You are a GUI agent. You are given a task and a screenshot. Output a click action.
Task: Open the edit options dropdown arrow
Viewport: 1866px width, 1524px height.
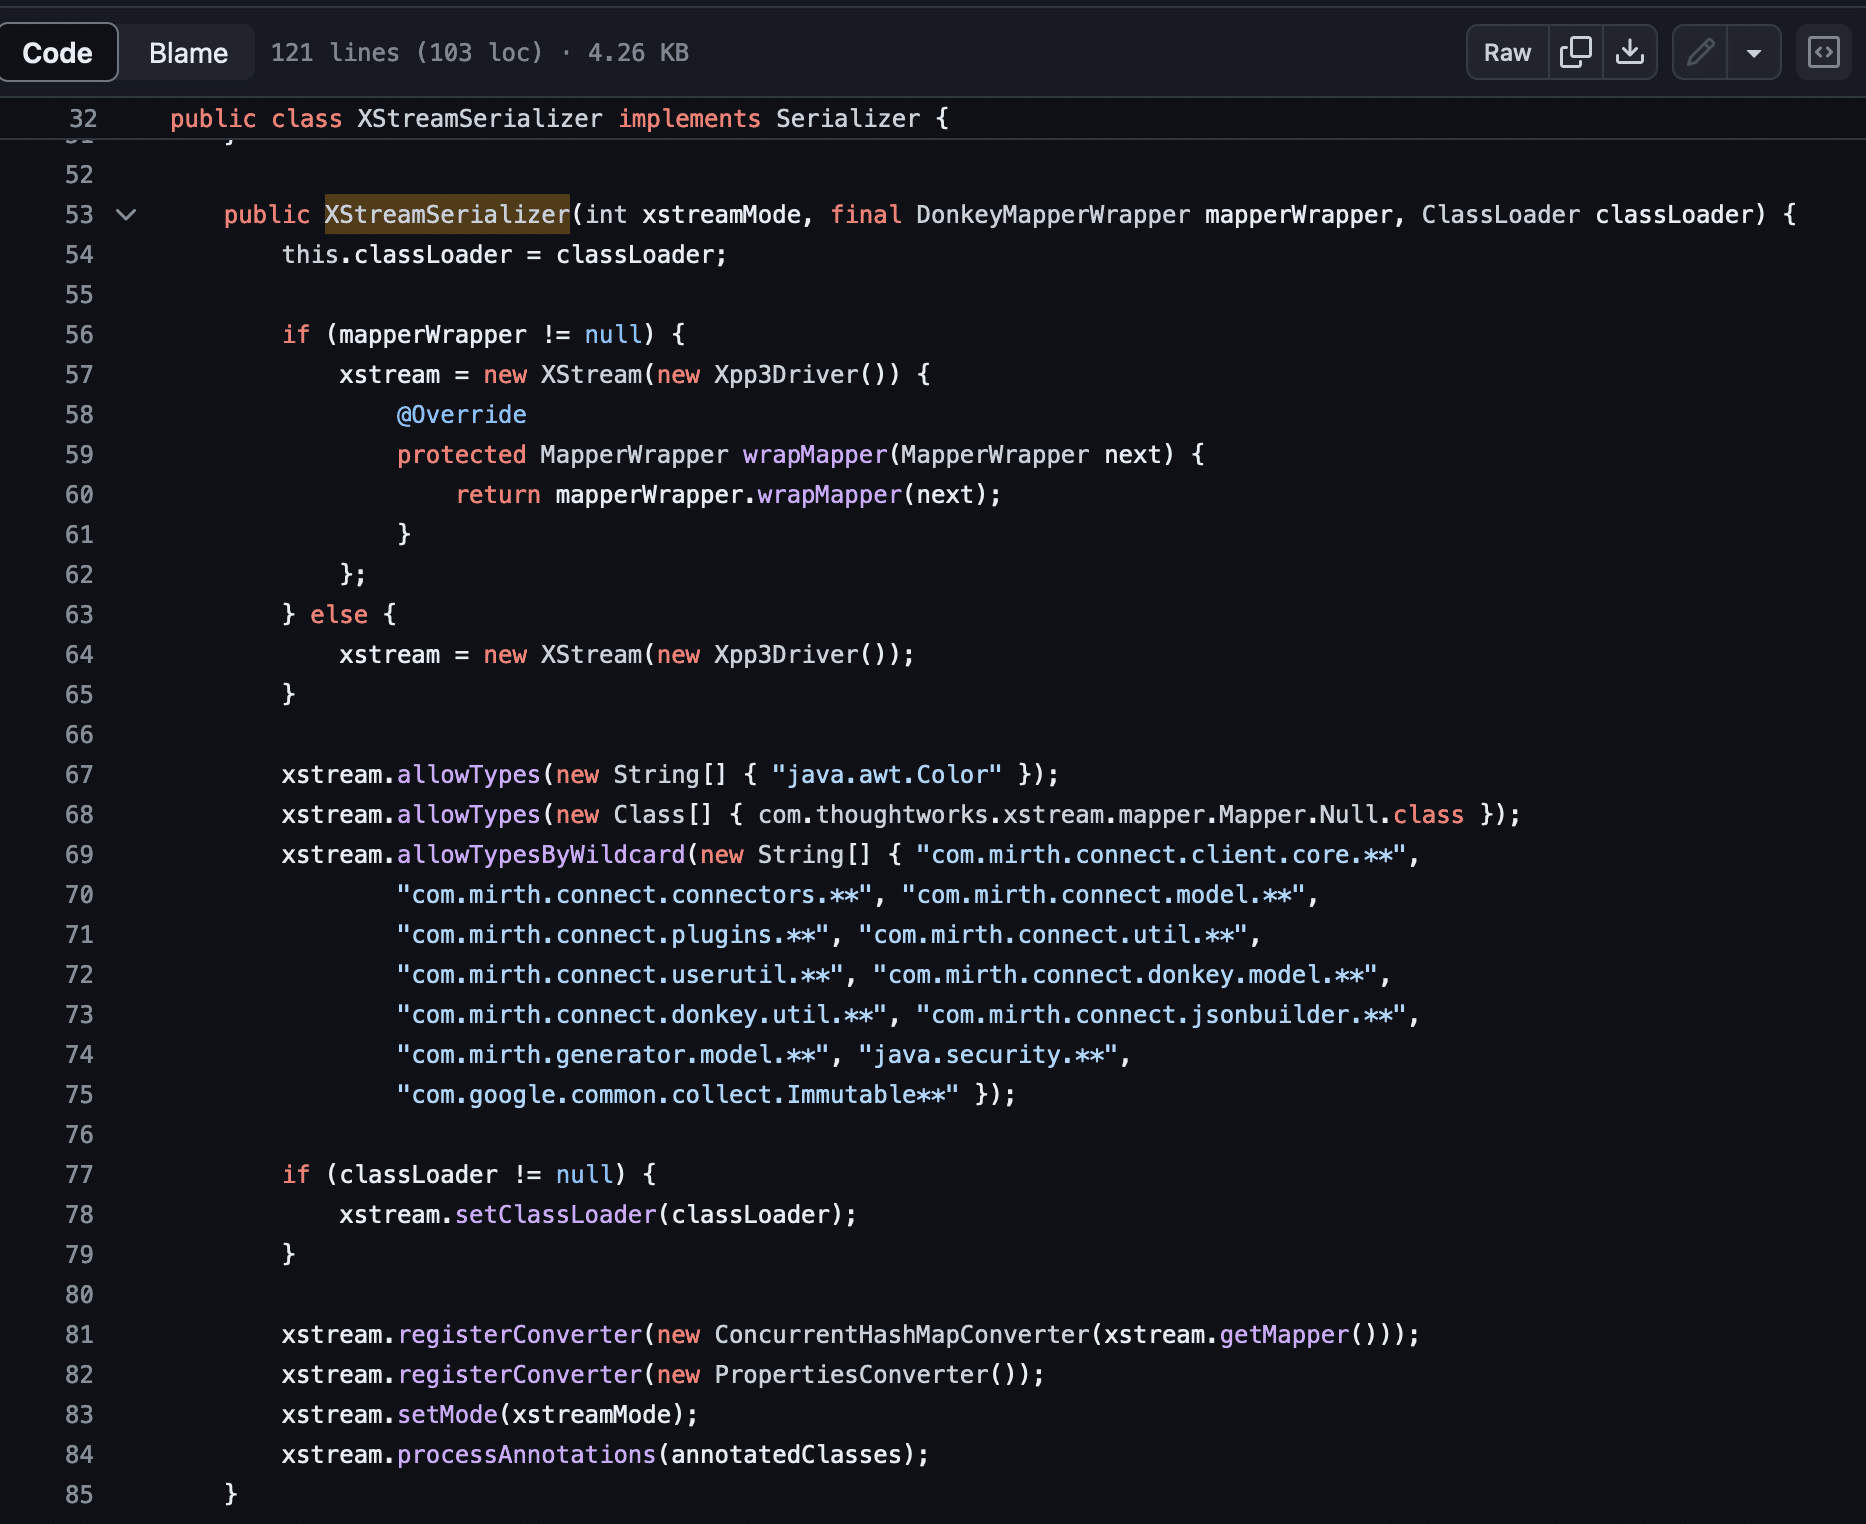point(1755,52)
